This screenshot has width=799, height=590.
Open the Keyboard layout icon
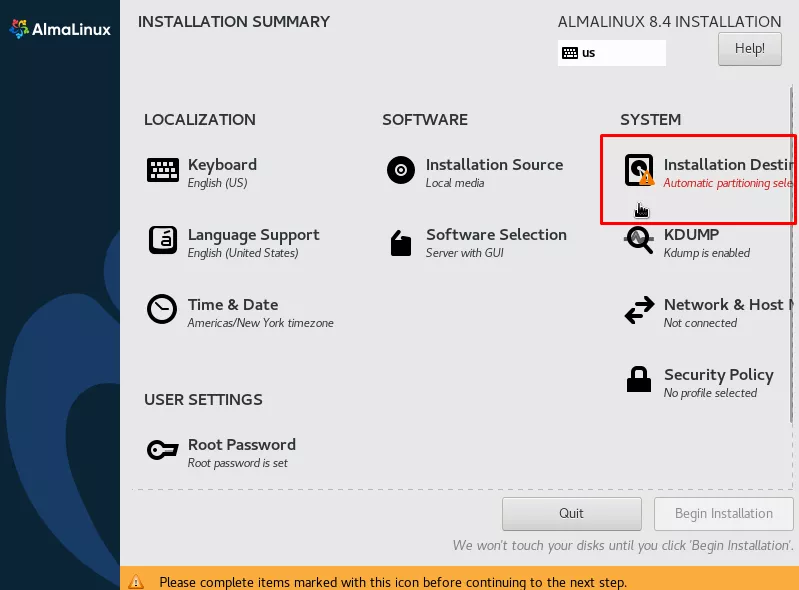point(163,170)
